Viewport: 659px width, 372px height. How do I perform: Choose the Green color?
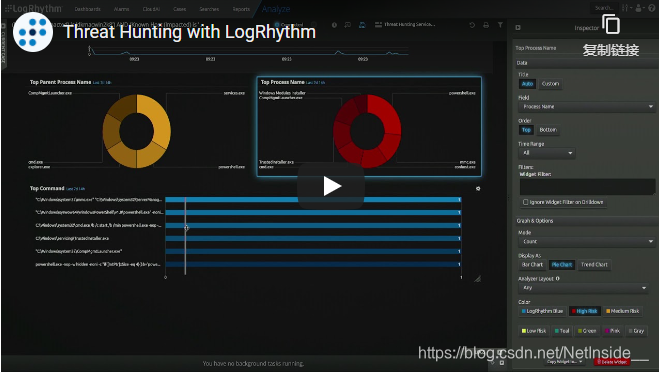[587, 331]
